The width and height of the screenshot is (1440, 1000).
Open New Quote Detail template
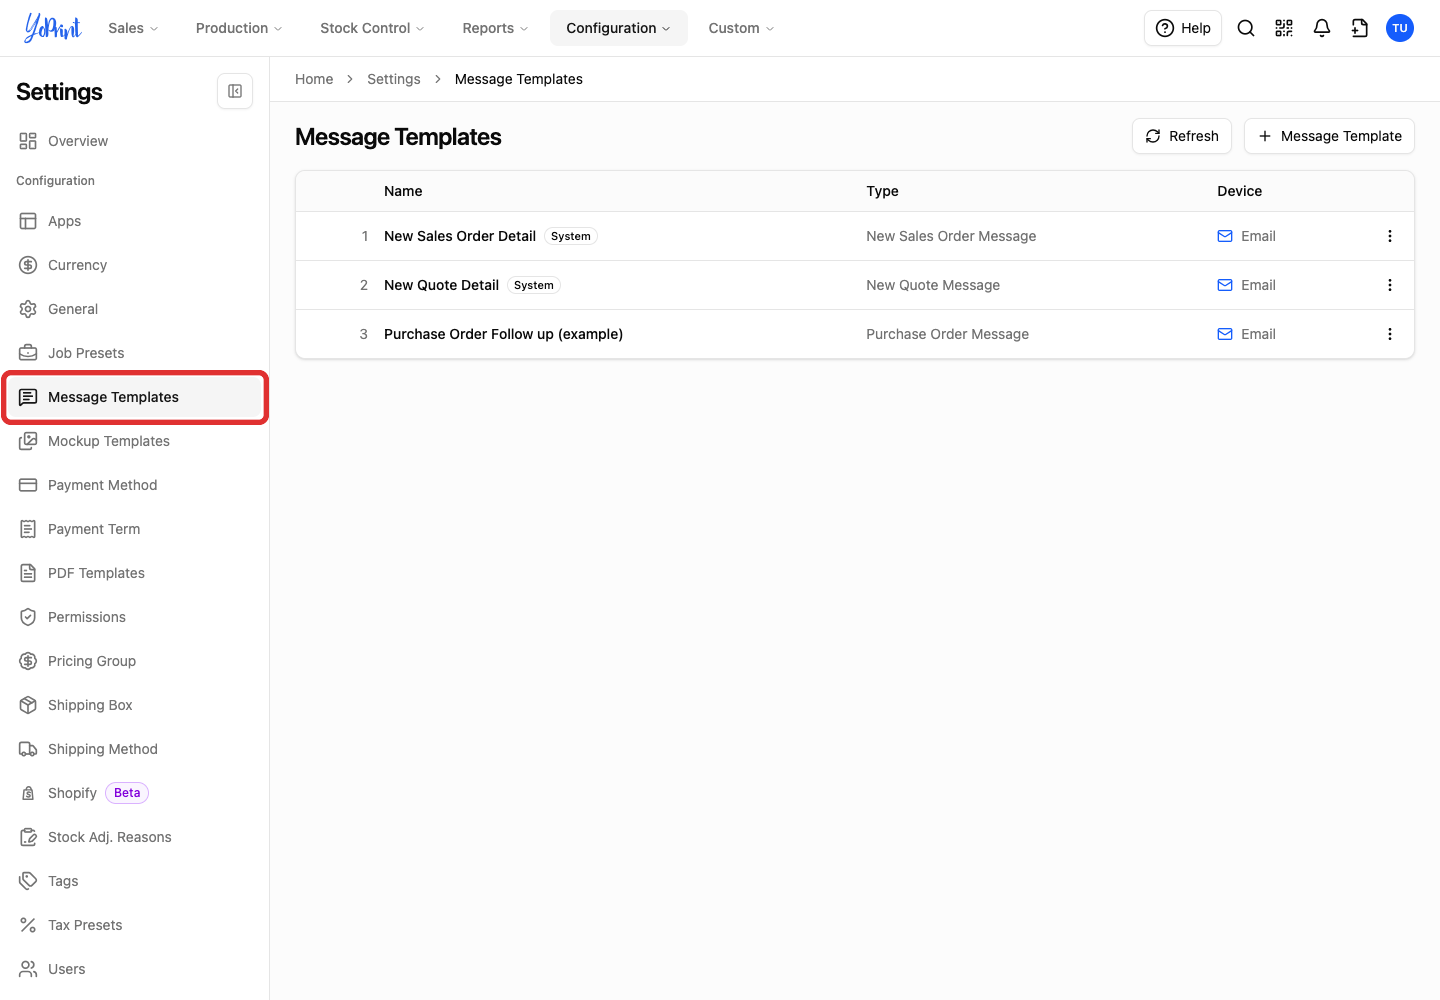coord(441,285)
